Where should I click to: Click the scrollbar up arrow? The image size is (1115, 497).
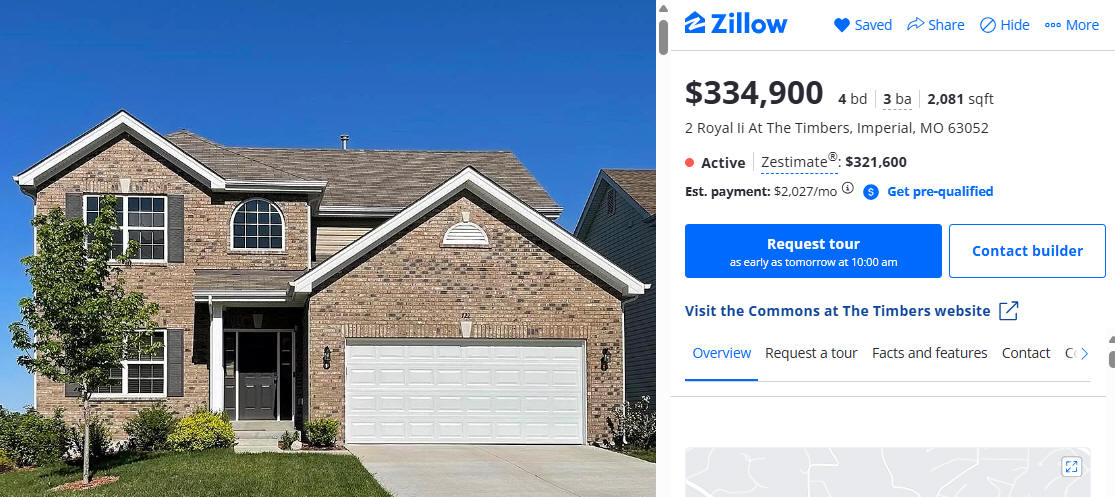click(x=663, y=9)
